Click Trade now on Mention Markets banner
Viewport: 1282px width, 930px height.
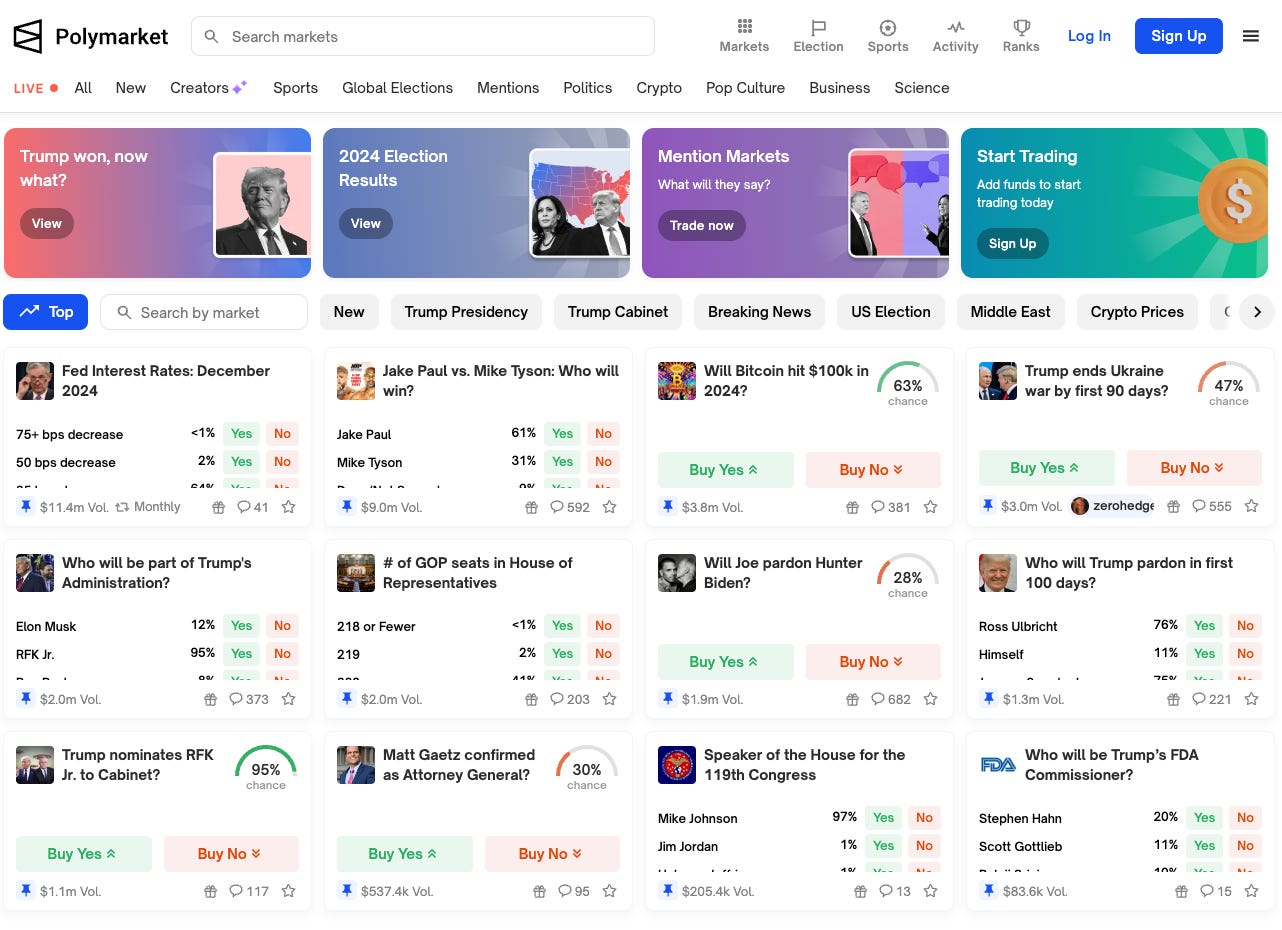pyautogui.click(x=701, y=225)
